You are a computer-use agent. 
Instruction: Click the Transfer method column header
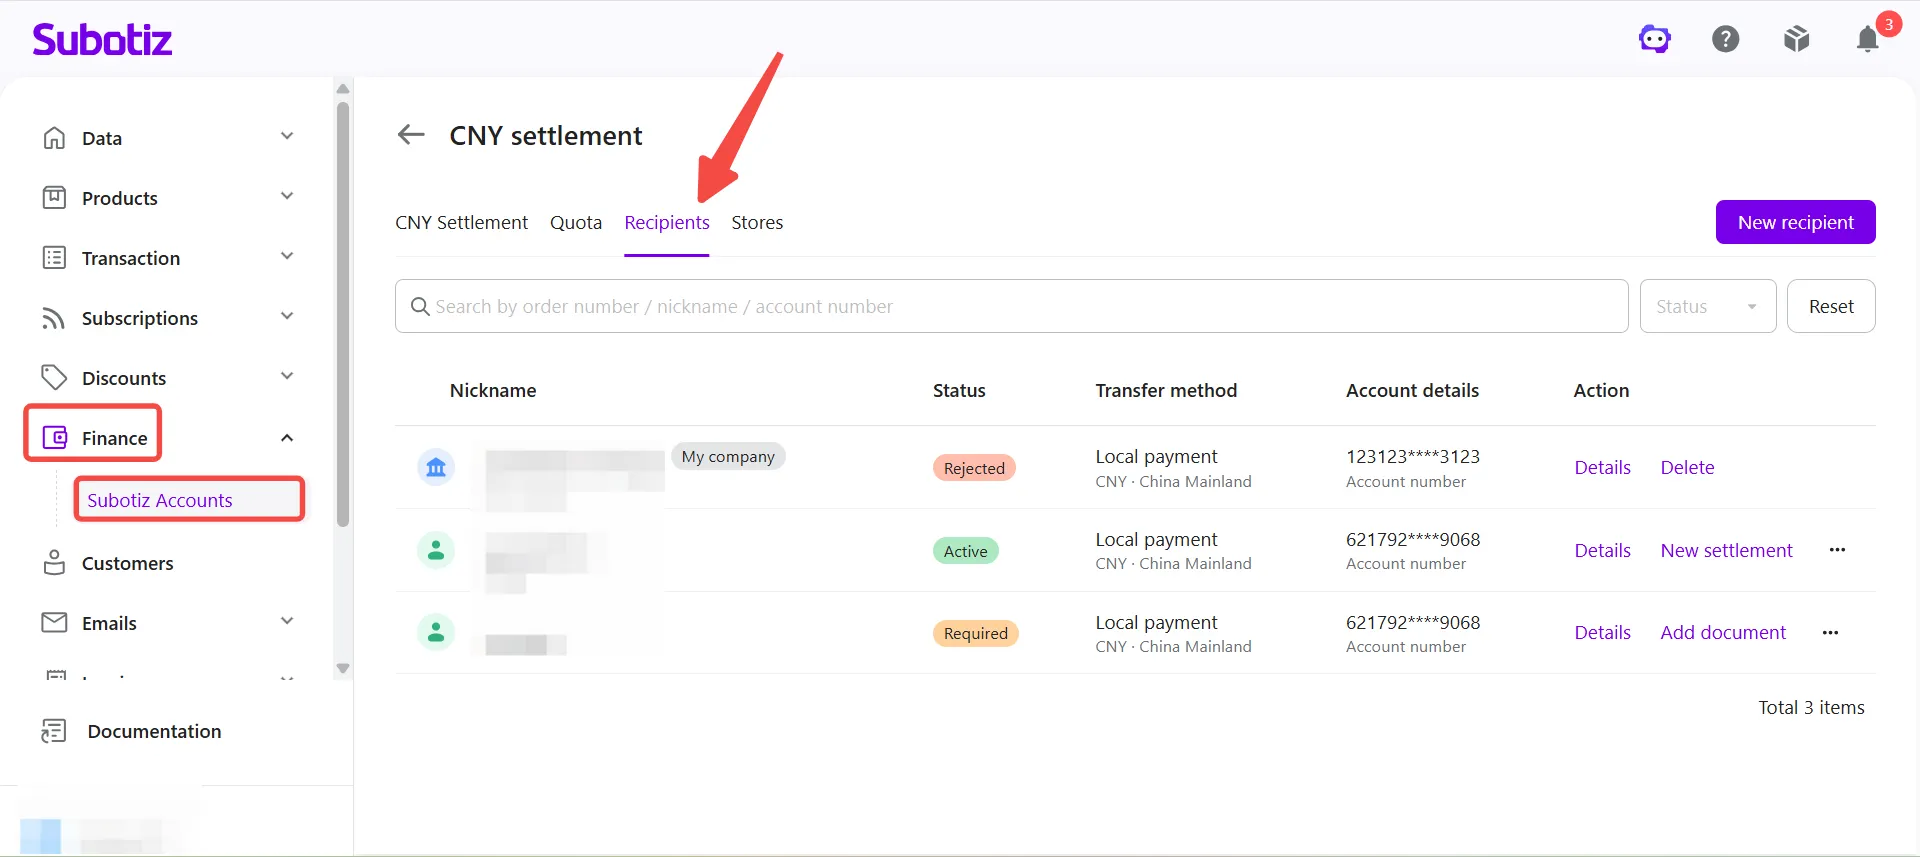(1166, 390)
